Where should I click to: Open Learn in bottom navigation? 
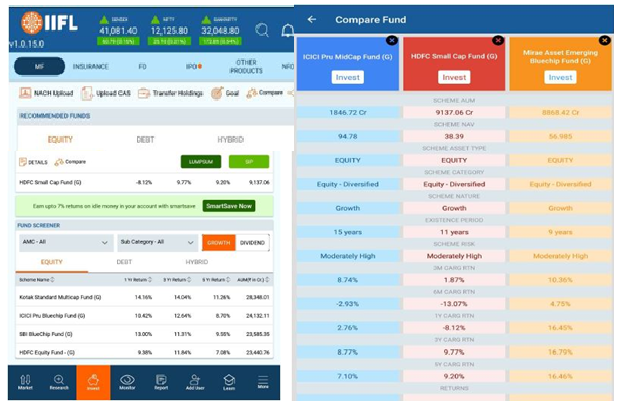pyautogui.click(x=229, y=382)
